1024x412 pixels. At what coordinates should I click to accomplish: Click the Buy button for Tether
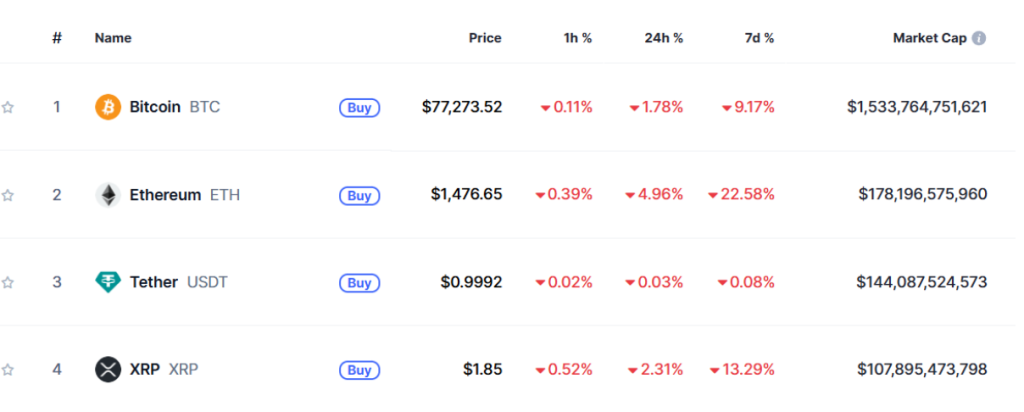click(x=359, y=283)
